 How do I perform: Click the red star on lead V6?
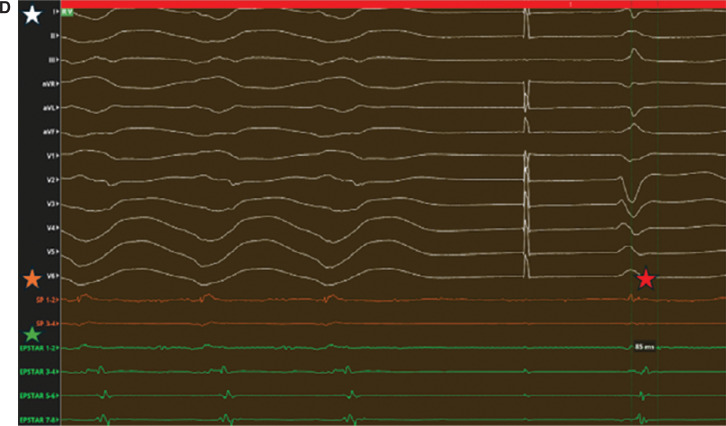click(x=646, y=279)
